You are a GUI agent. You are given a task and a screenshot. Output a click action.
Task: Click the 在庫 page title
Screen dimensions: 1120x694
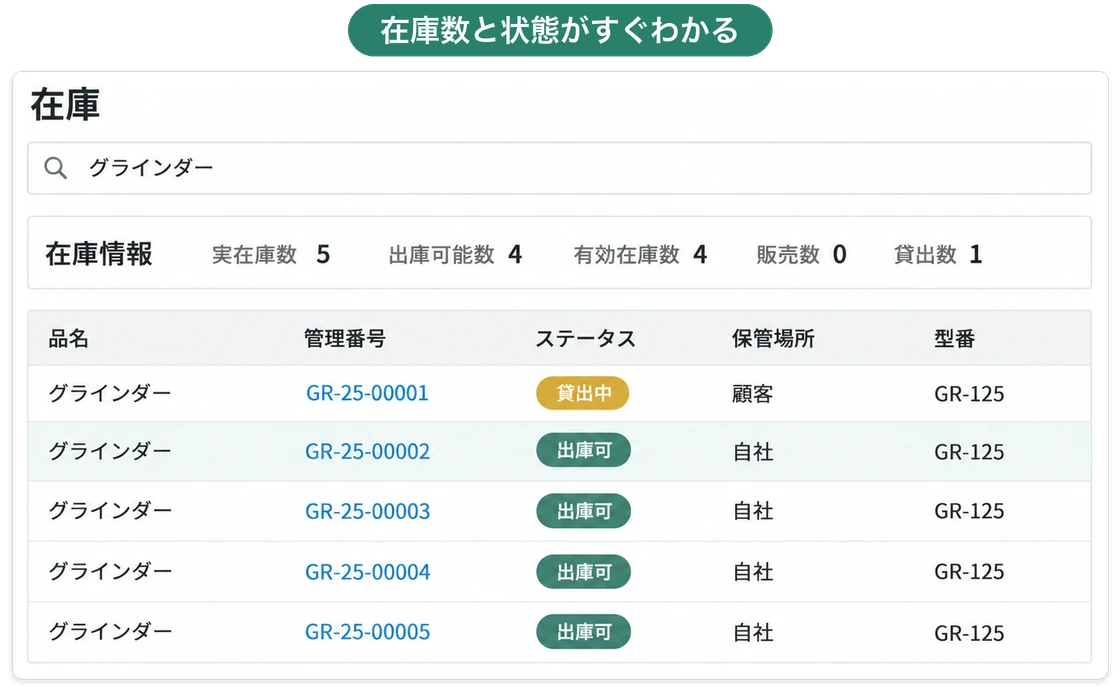pos(65,105)
